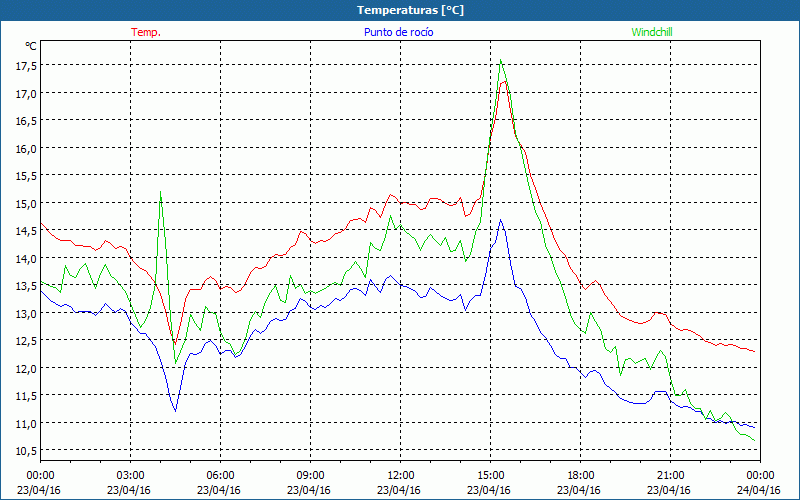Click the 06:00 time axis label
This screenshot has height=500, width=800.
[220, 475]
